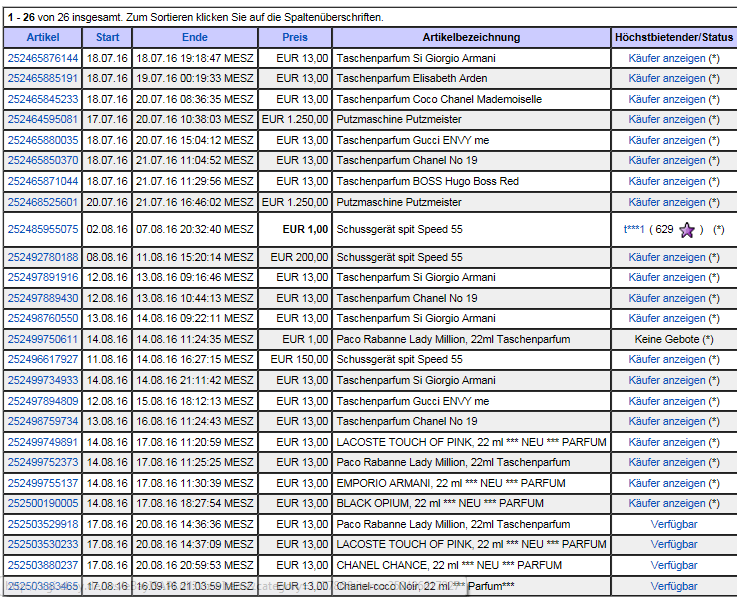Open article number 252465880035
Viewport: 737px width, 597px height.
(43, 140)
